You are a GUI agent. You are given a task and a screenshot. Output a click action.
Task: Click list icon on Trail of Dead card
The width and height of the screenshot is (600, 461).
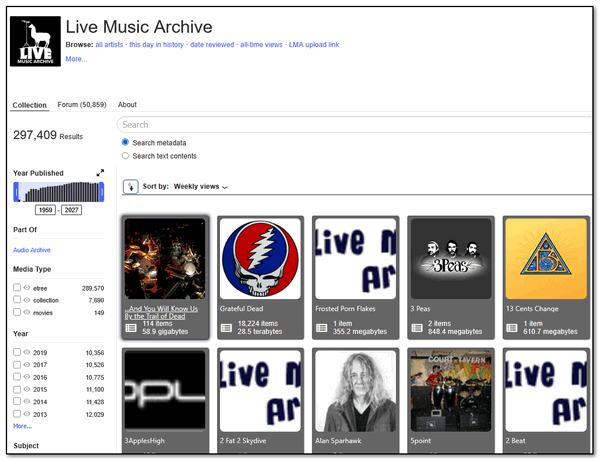tap(131, 328)
